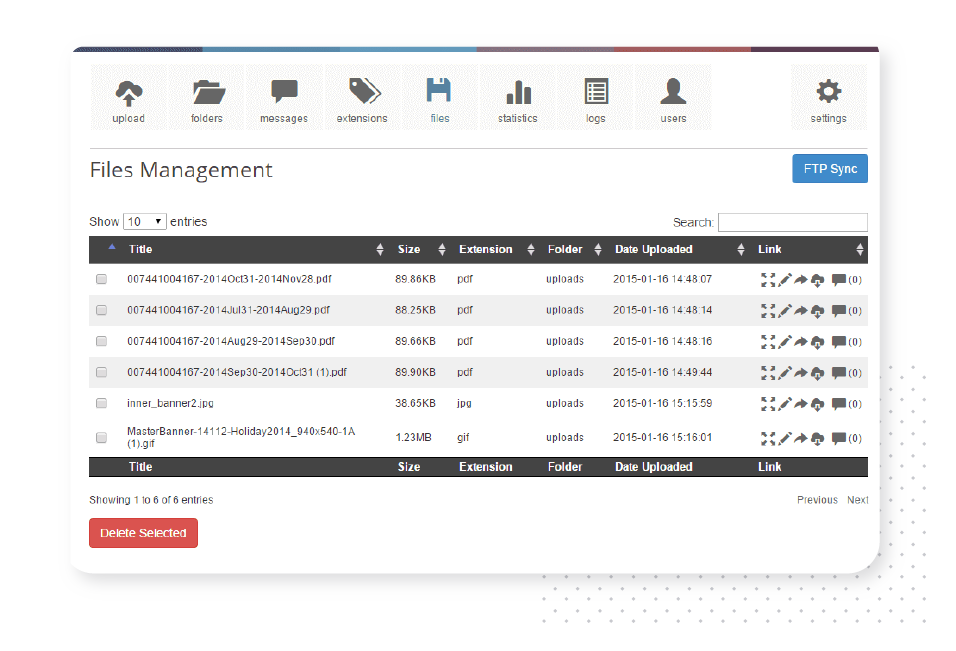Select the inner_banner2.jpg checkbox
The width and height of the screenshot is (956, 651).
click(x=101, y=404)
